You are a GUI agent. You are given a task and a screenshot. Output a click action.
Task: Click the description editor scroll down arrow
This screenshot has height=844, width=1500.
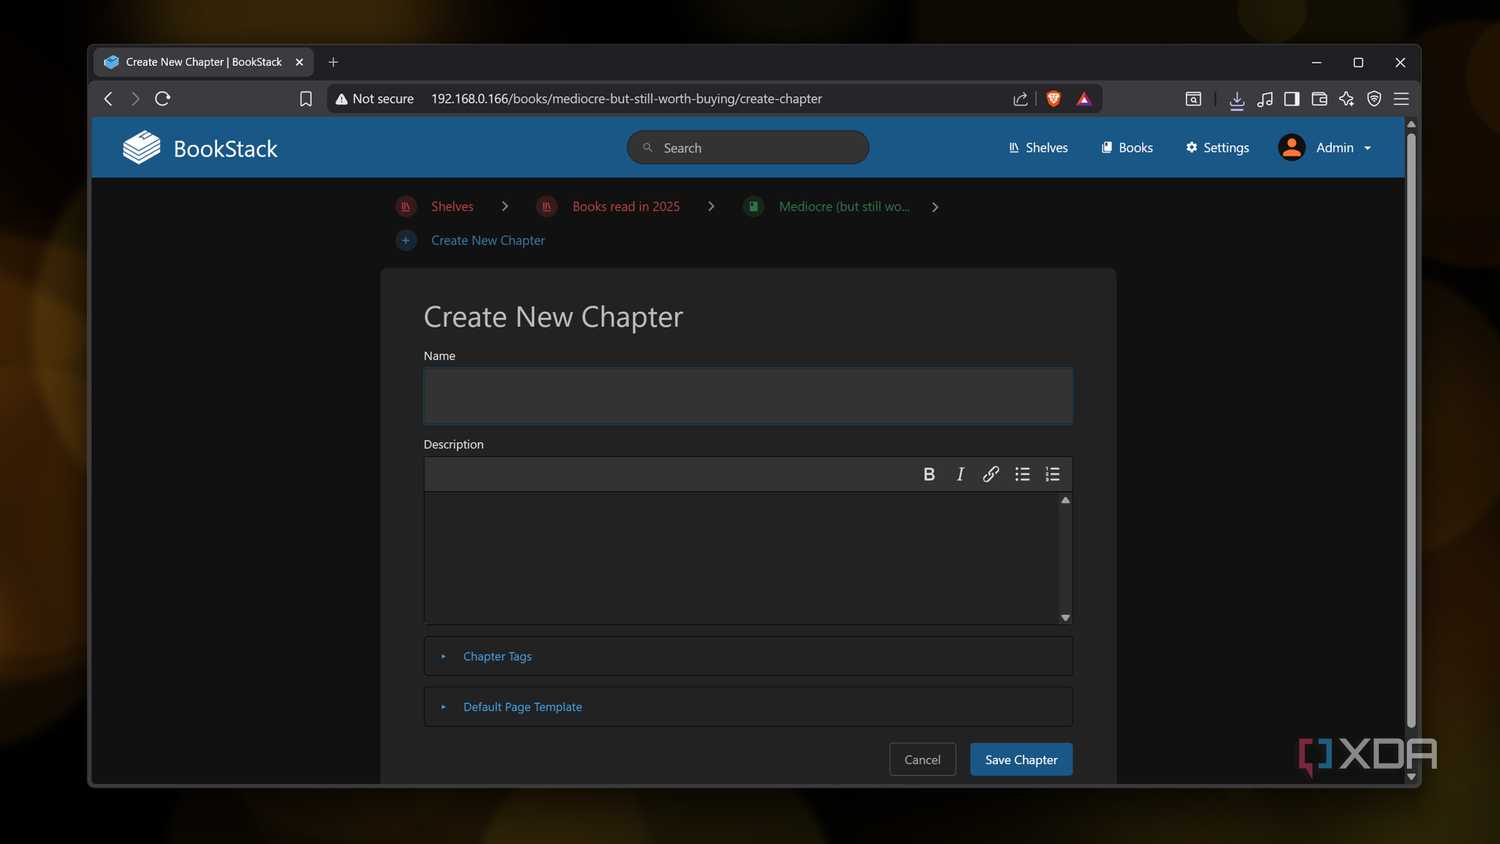pyautogui.click(x=1065, y=618)
